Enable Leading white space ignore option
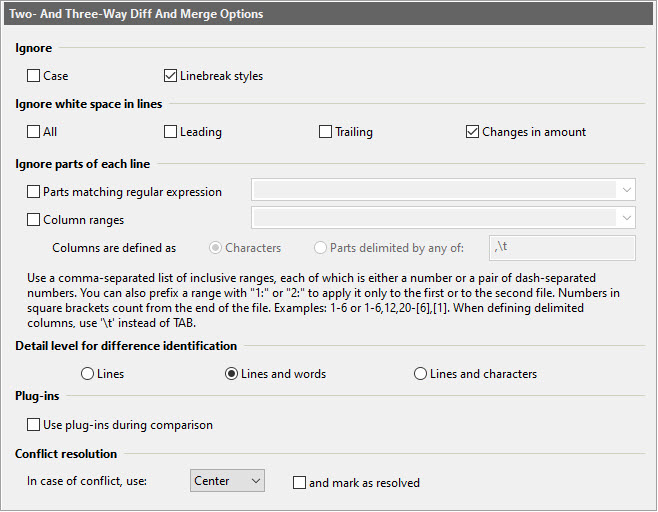The image size is (658, 512). 171,132
